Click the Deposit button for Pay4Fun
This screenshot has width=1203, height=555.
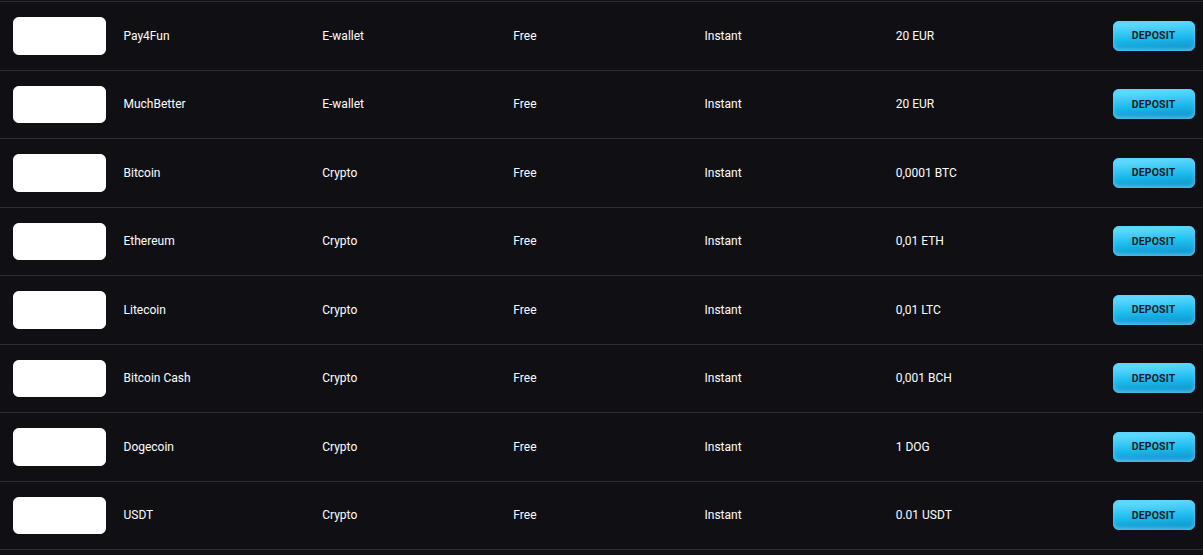[x=1153, y=36]
